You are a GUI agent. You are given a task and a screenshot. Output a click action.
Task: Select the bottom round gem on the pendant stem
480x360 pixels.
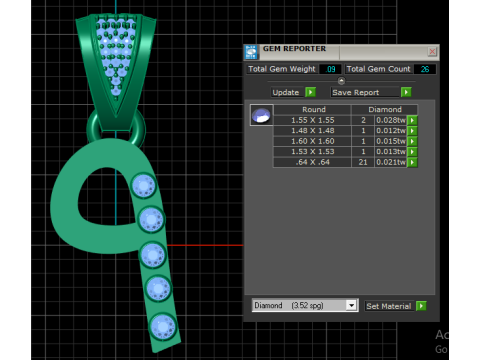tap(163, 327)
